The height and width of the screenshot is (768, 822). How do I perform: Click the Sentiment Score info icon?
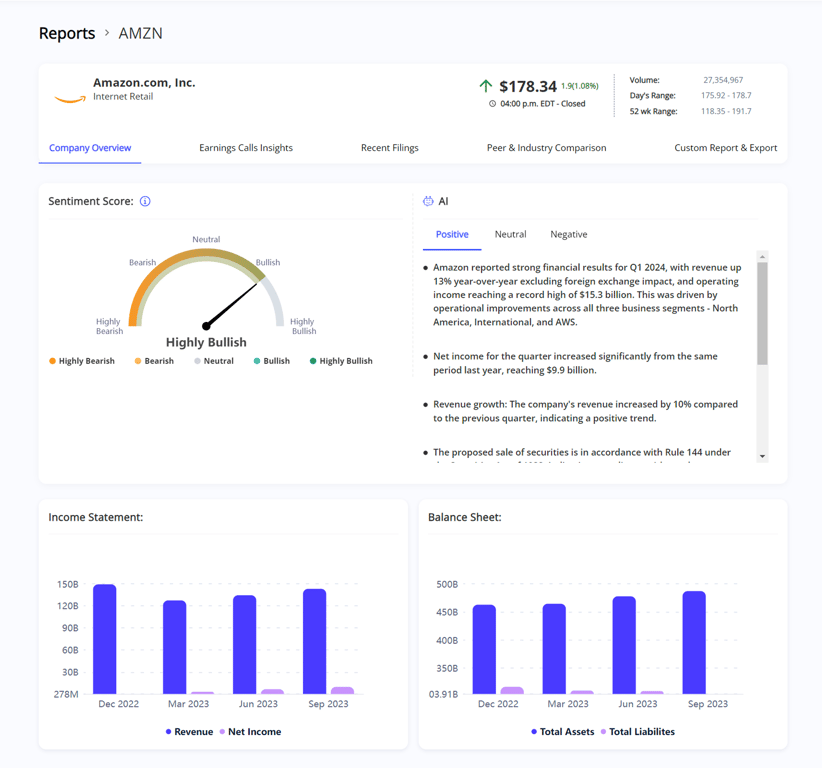coord(145,201)
